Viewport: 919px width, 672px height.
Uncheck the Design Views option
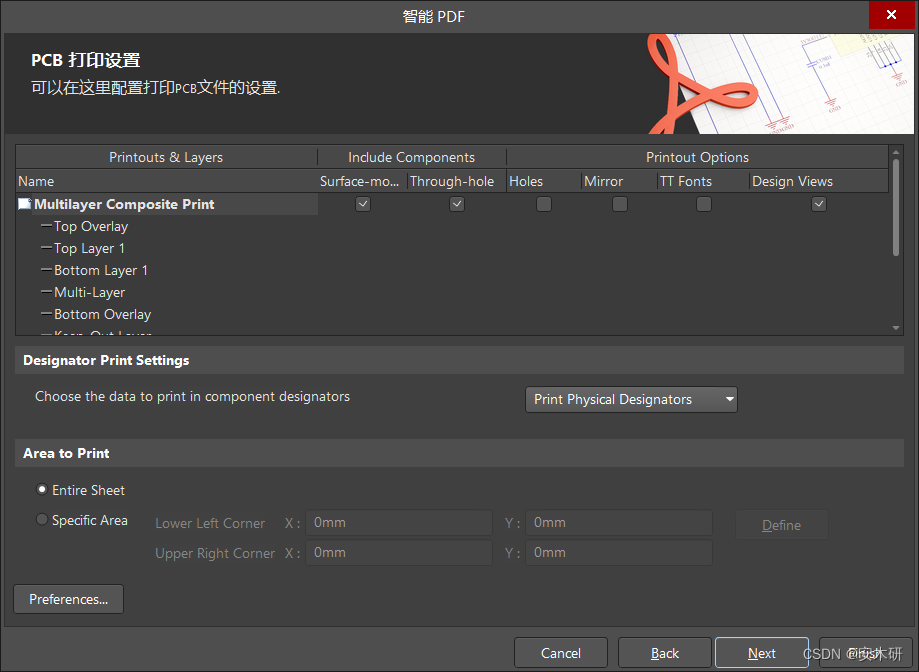pyautogui.click(x=818, y=204)
